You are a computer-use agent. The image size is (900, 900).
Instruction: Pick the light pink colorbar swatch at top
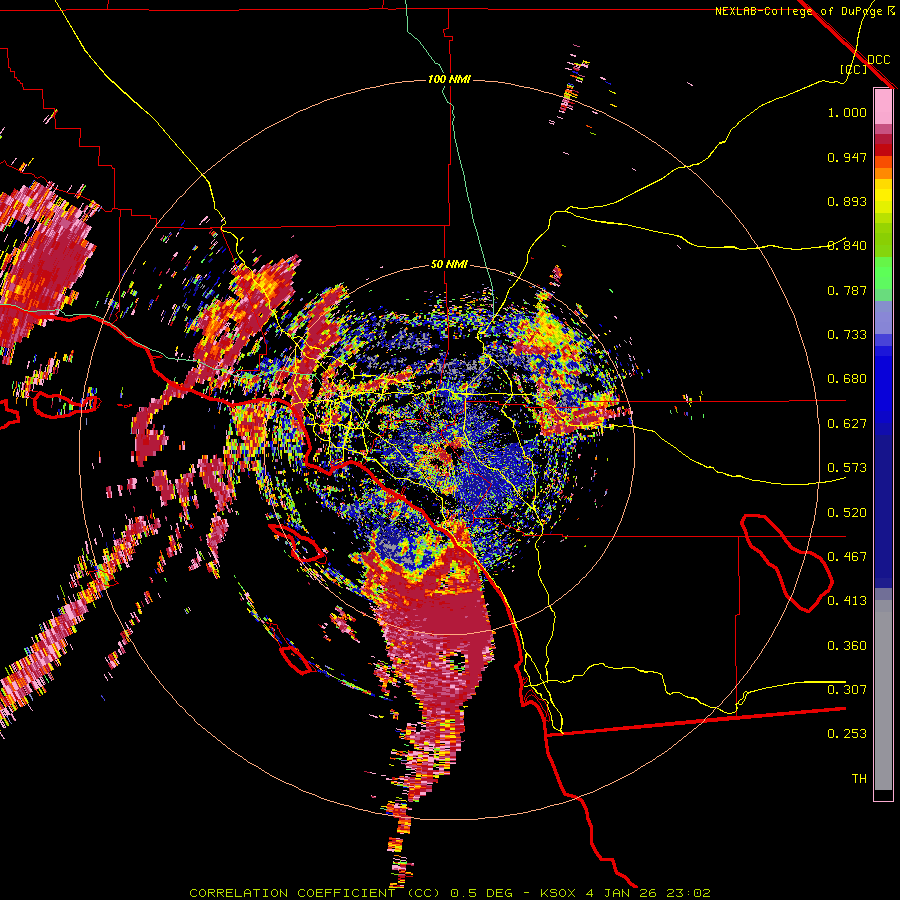(883, 107)
